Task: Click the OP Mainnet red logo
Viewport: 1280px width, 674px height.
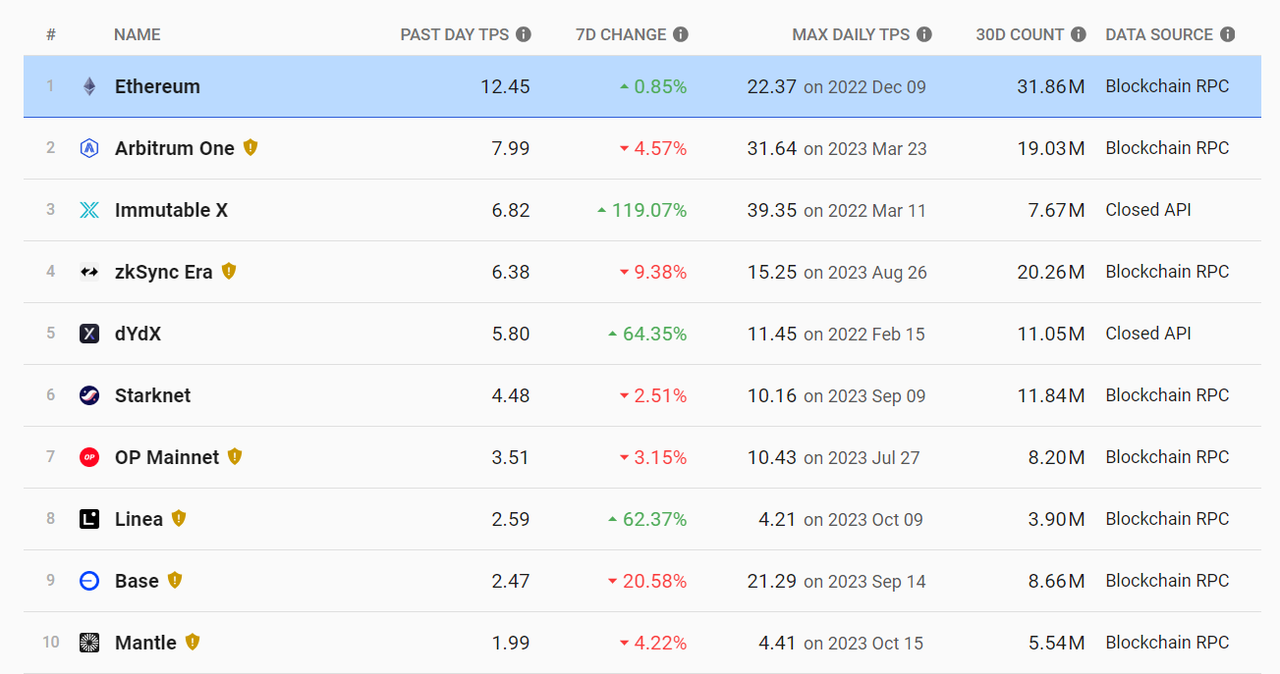Action: click(89, 458)
